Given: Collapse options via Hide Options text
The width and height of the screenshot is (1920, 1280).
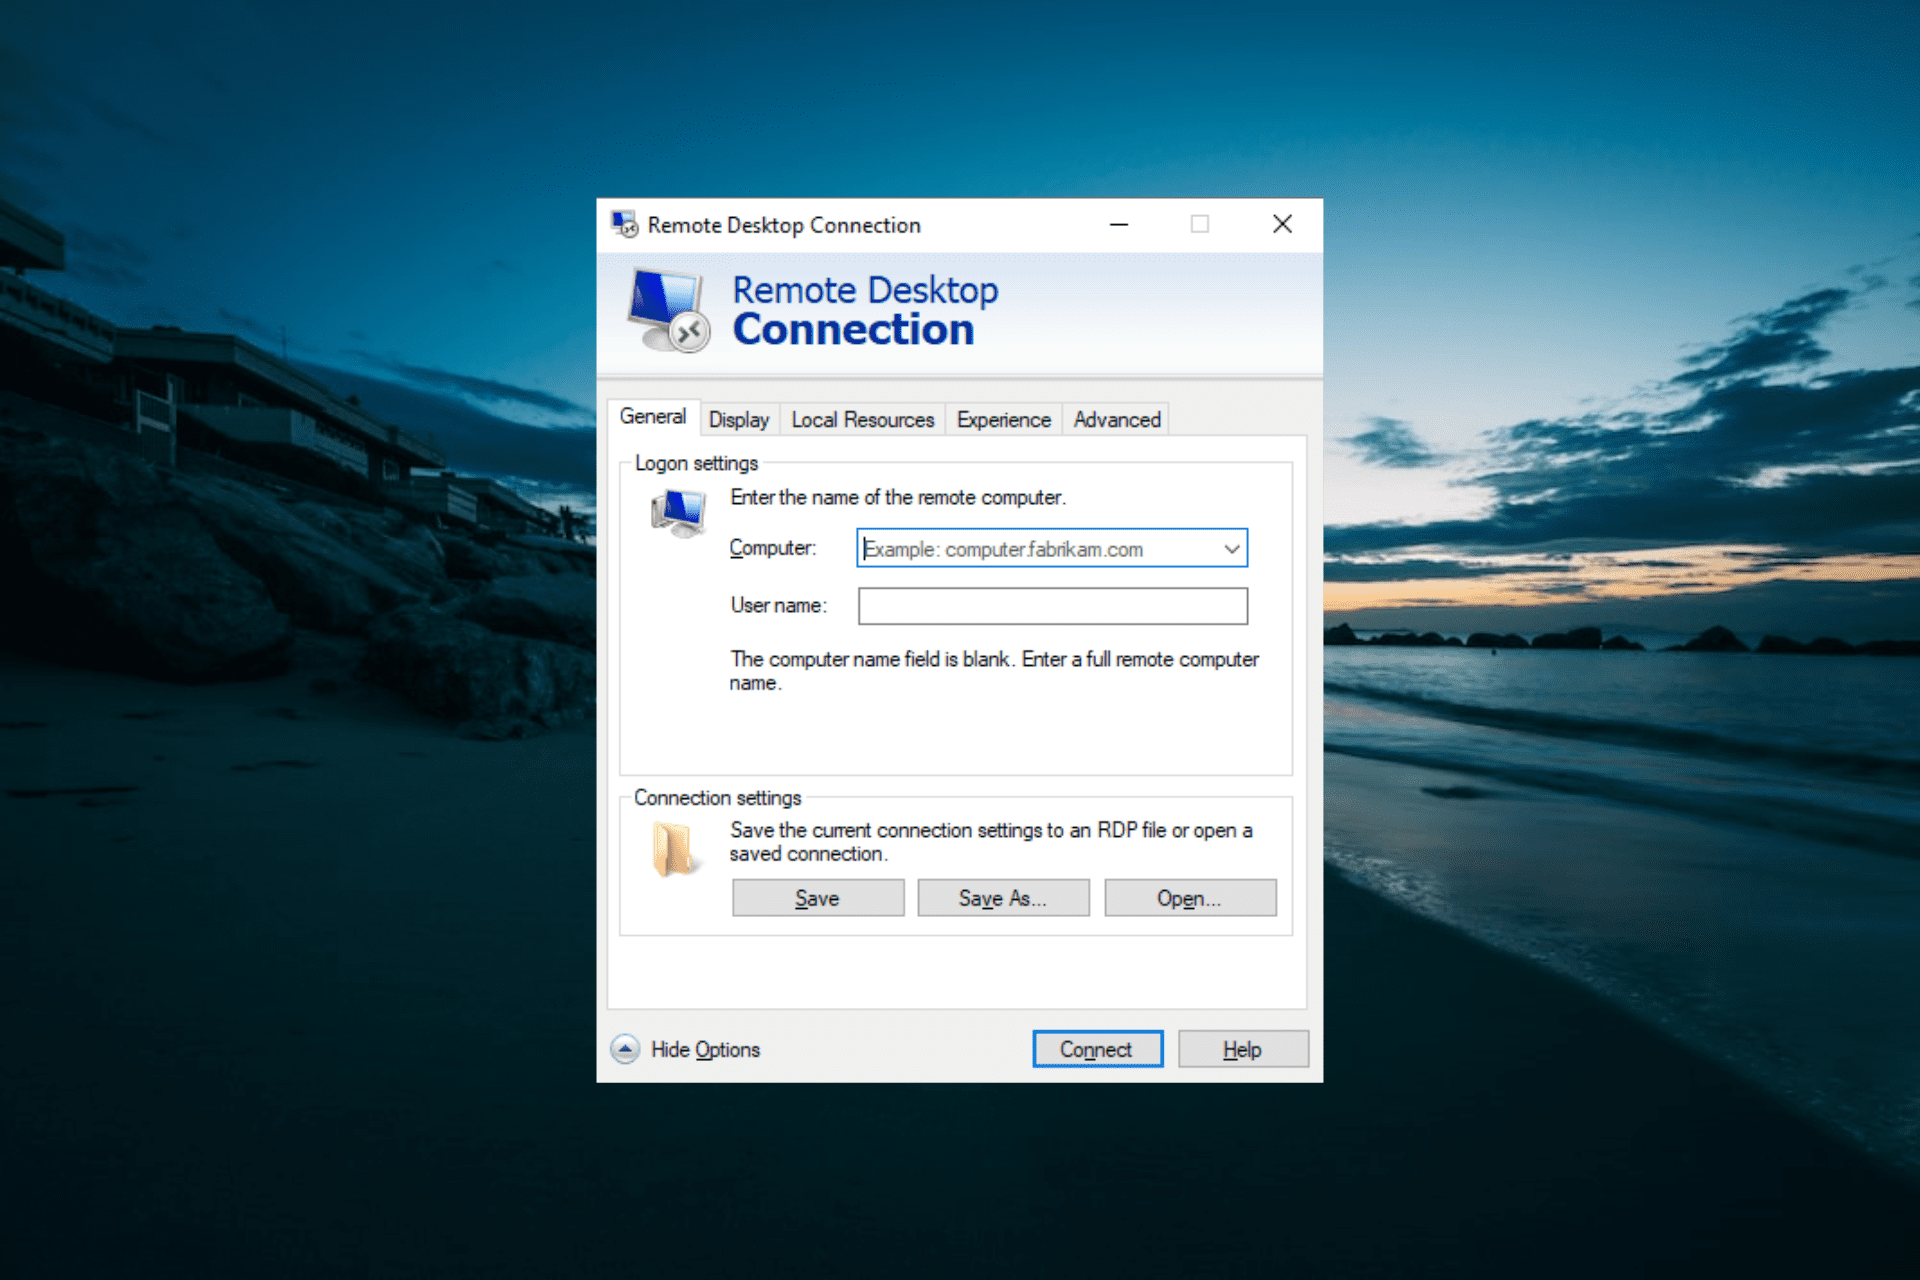Looking at the screenshot, I should point(705,1049).
